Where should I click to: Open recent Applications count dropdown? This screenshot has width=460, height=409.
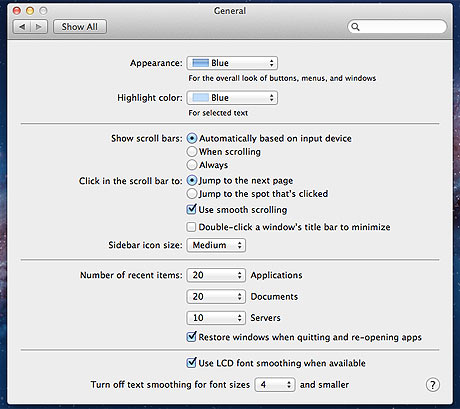coord(216,275)
